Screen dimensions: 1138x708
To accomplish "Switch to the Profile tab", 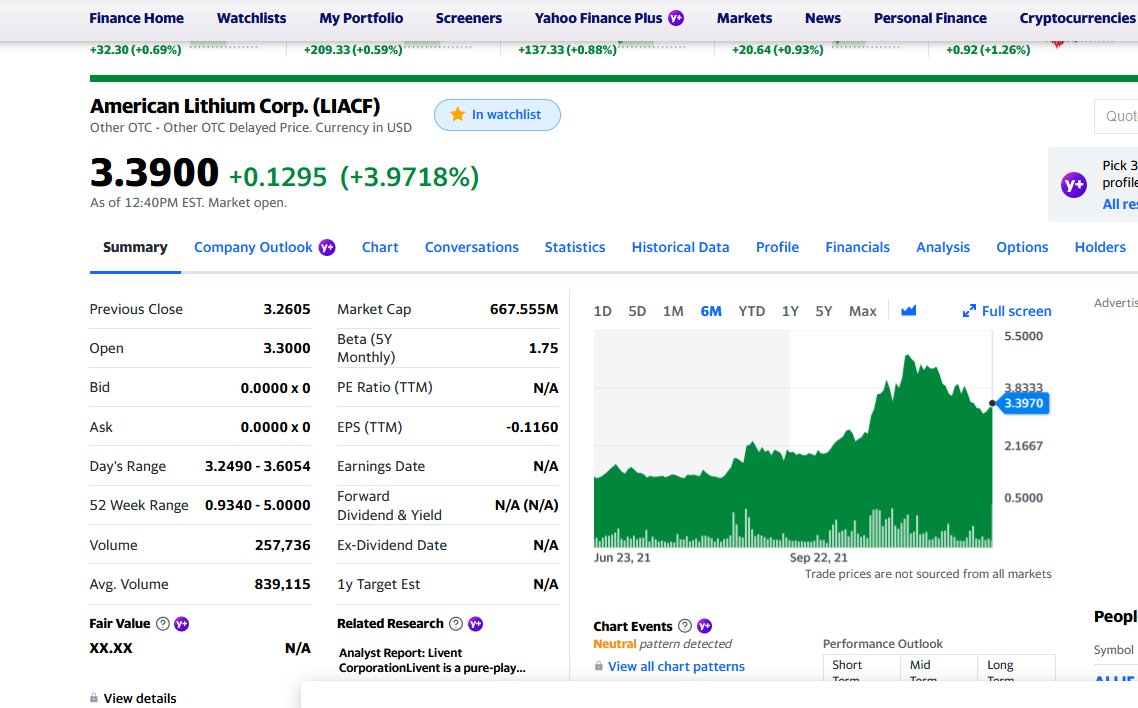I will [777, 247].
